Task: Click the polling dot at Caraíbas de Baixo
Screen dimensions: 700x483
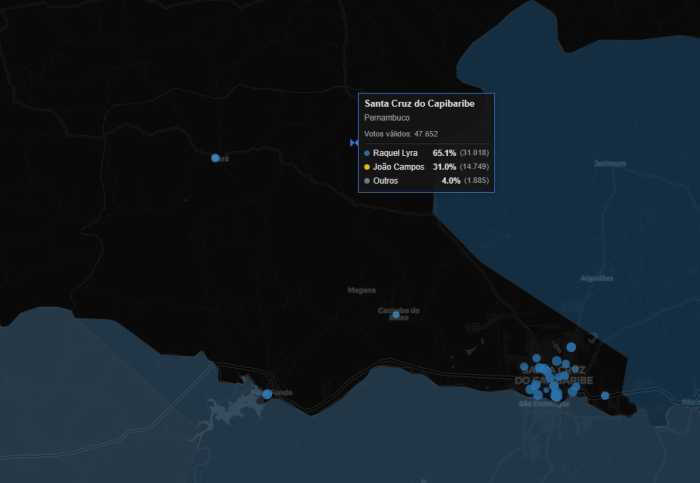Action: coord(396,315)
